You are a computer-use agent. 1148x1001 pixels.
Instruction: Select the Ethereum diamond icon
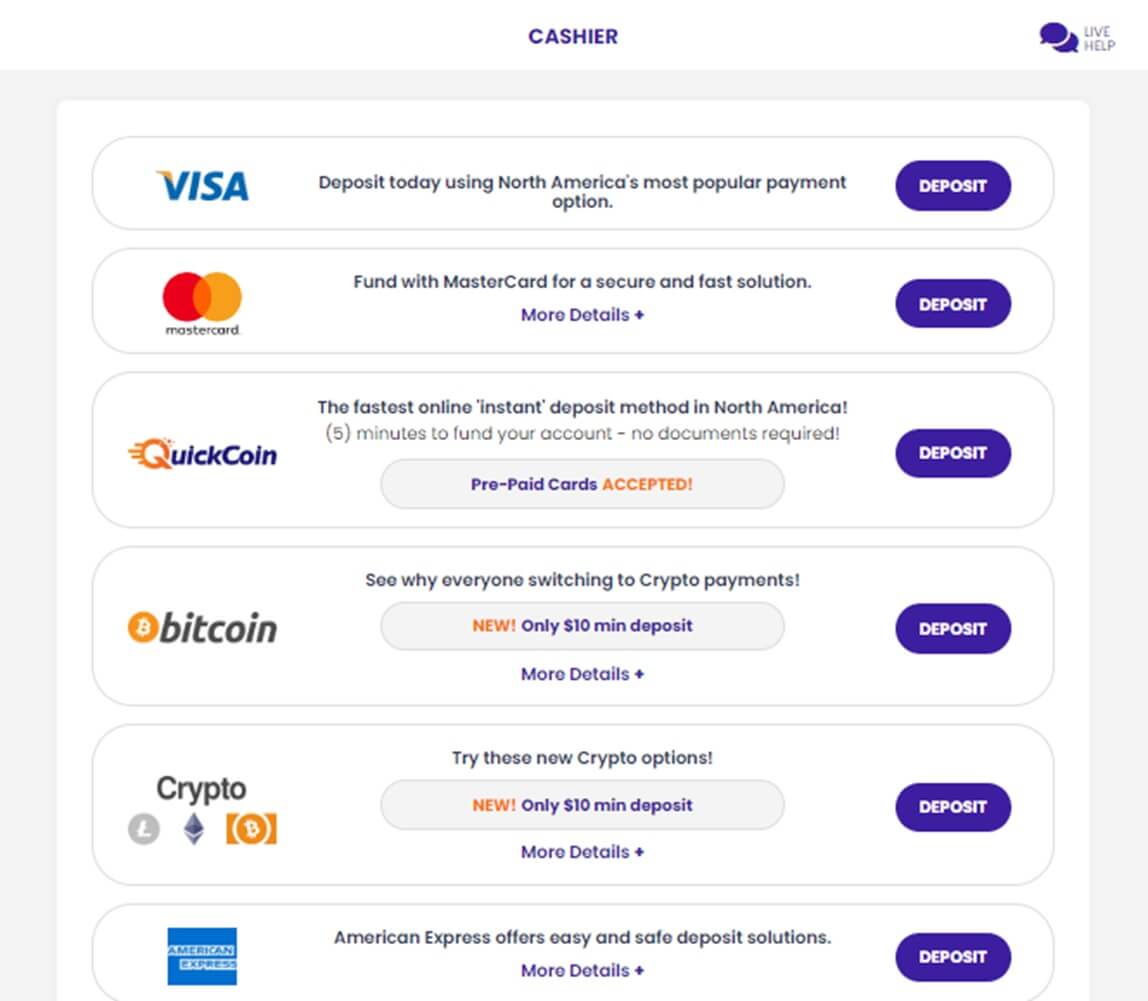(194, 829)
